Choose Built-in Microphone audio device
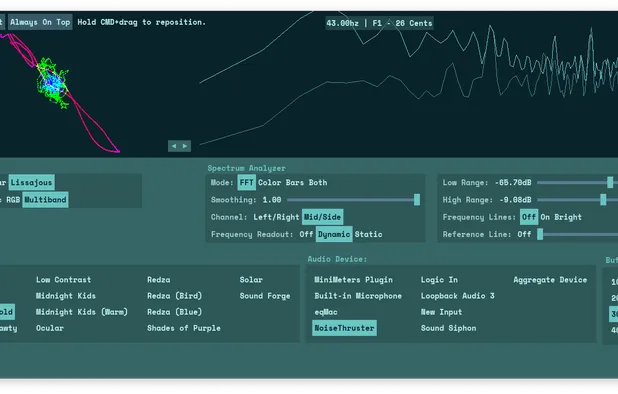Viewport: 618px width, 394px height. (358, 296)
